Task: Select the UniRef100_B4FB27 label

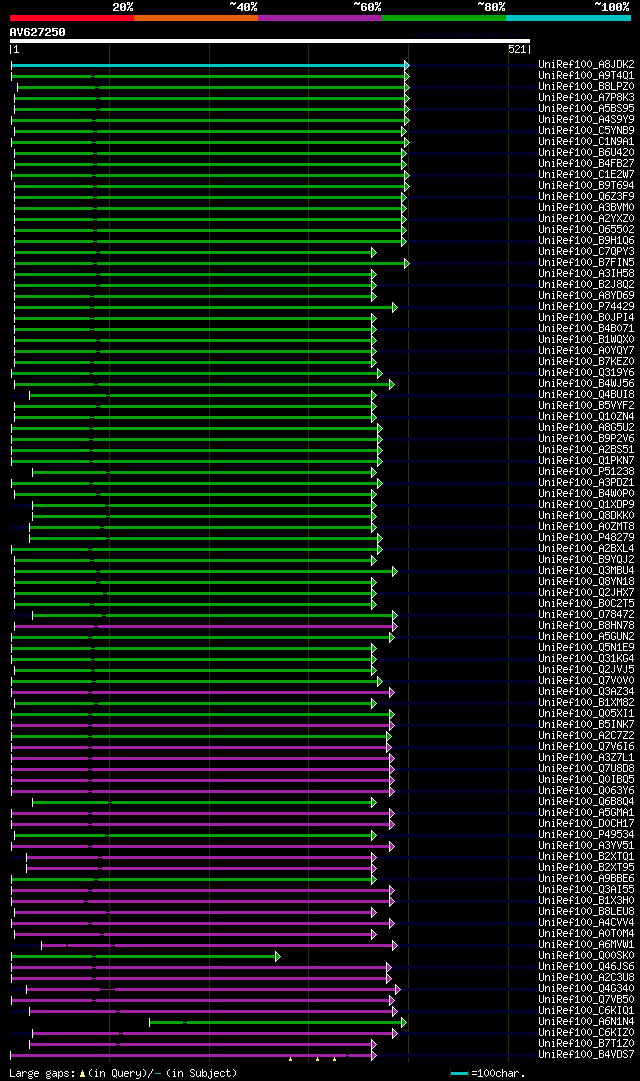Action: coord(586,163)
